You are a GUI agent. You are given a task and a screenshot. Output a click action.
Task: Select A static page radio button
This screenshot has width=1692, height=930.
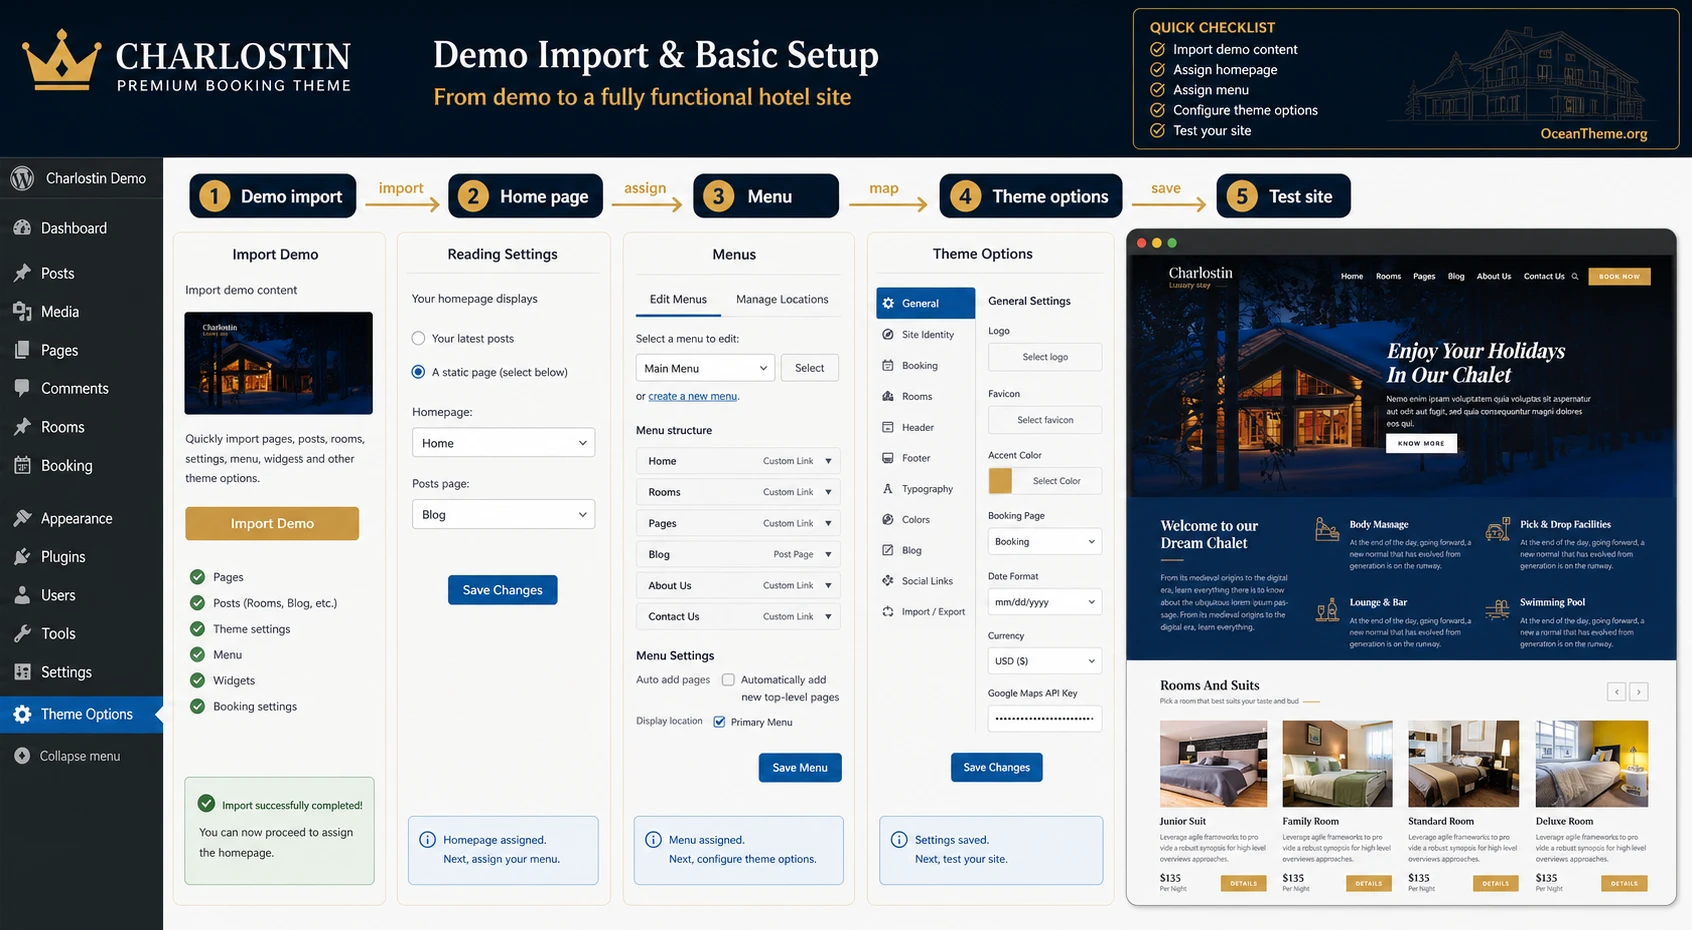(x=419, y=372)
